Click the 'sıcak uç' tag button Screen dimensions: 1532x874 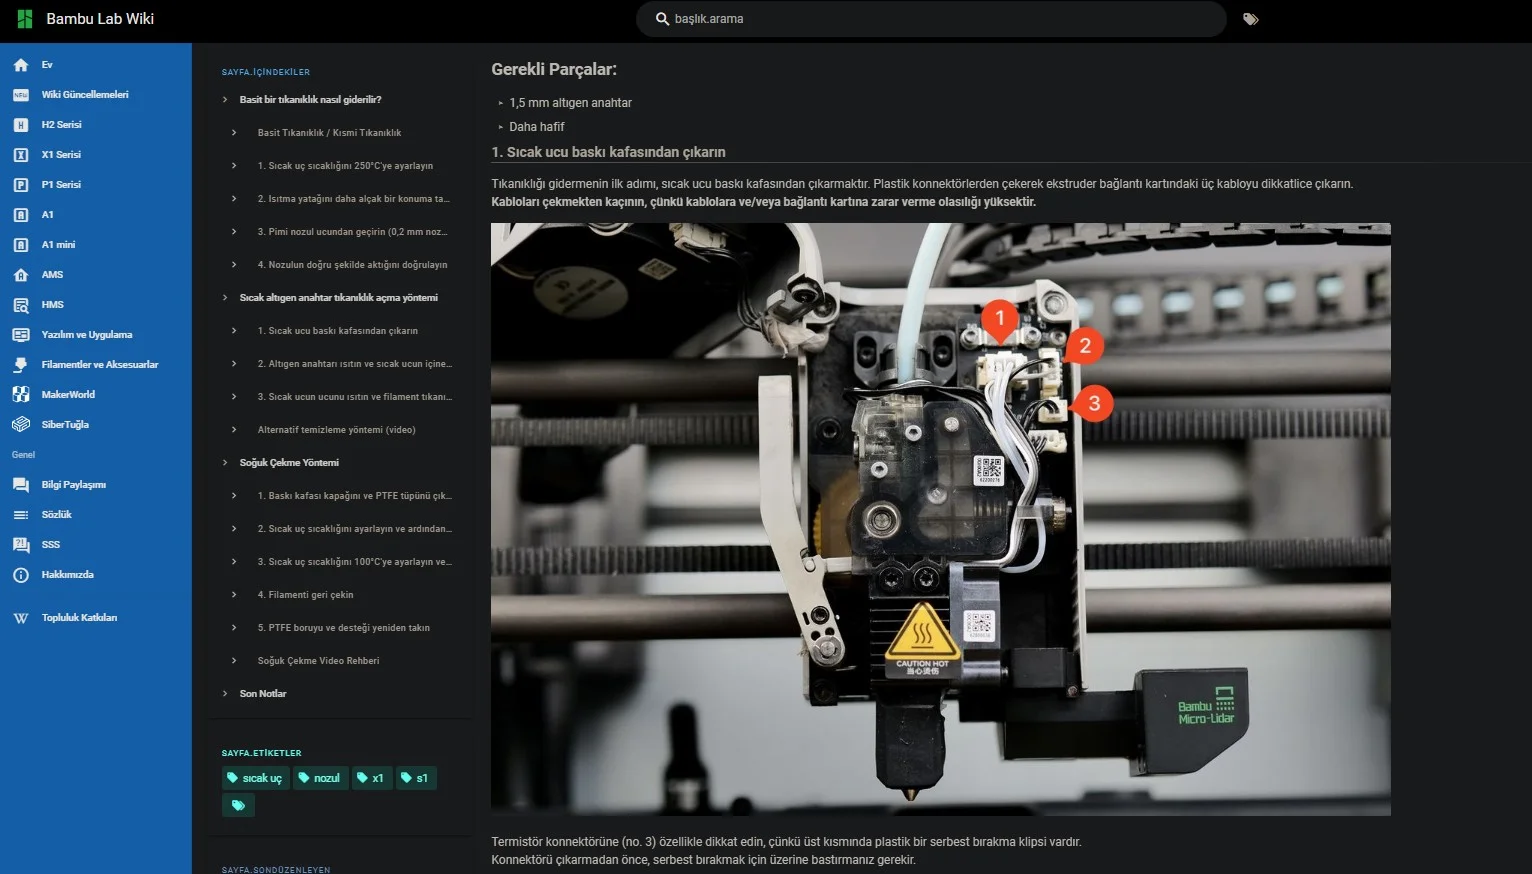tap(256, 778)
